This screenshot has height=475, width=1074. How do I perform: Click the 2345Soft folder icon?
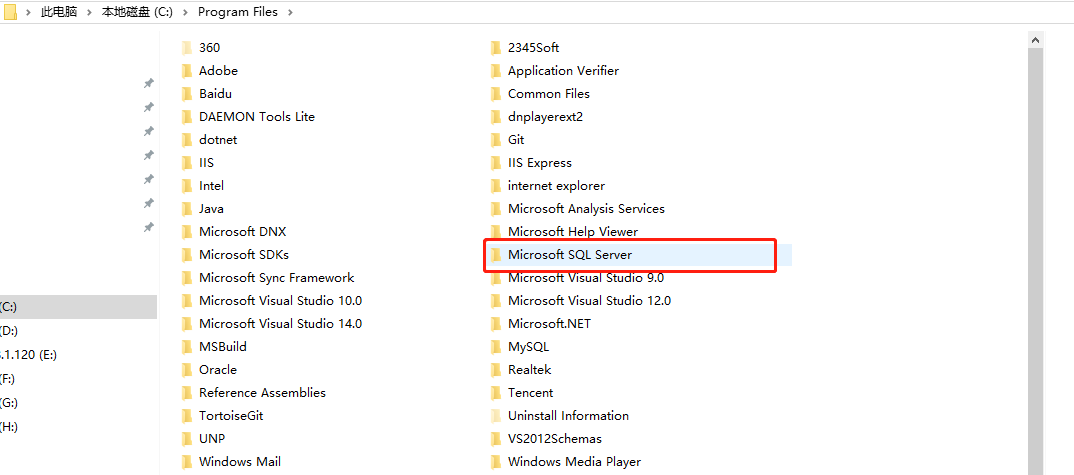click(x=496, y=48)
